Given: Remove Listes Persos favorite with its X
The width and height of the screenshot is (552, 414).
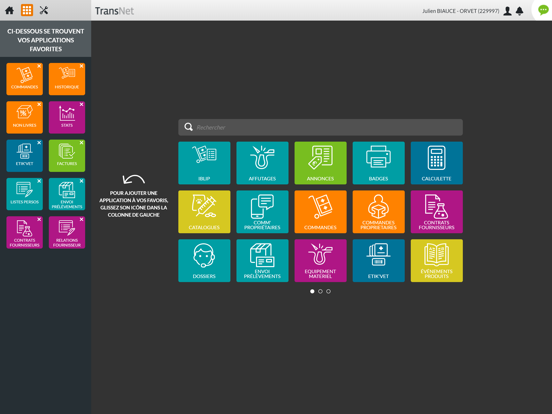Looking at the screenshot, I should click(39, 181).
